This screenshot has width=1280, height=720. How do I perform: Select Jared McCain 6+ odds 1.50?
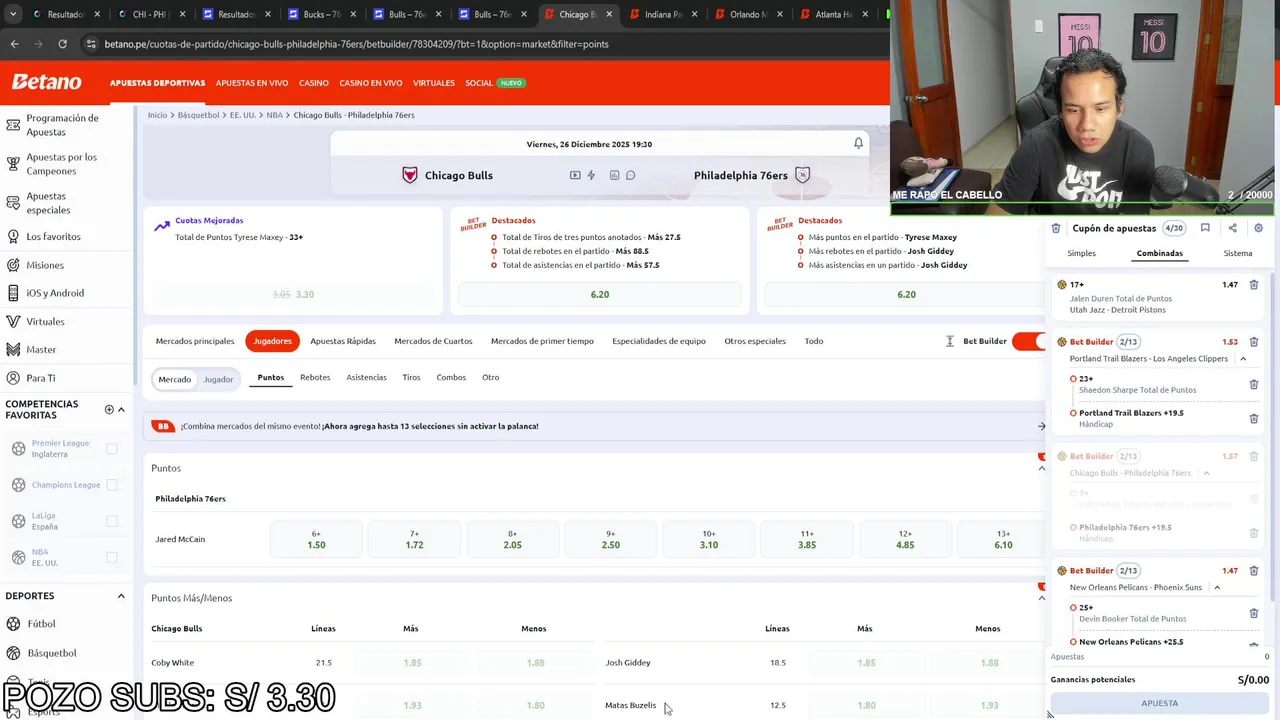click(x=316, y=539)
